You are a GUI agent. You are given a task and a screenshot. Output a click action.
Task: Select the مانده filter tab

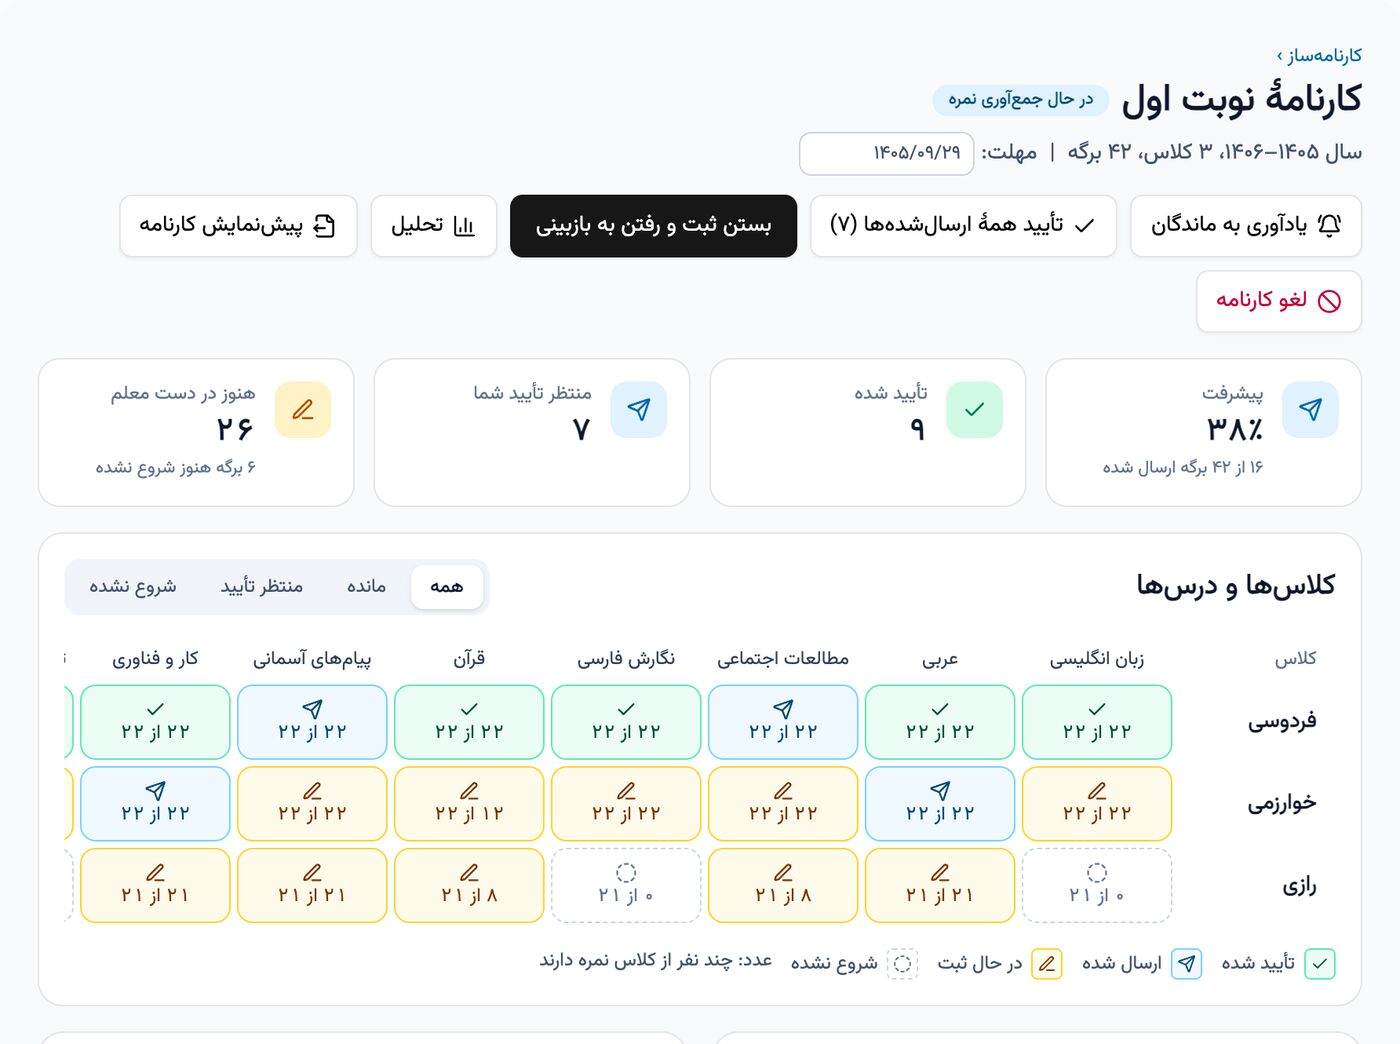366,587
